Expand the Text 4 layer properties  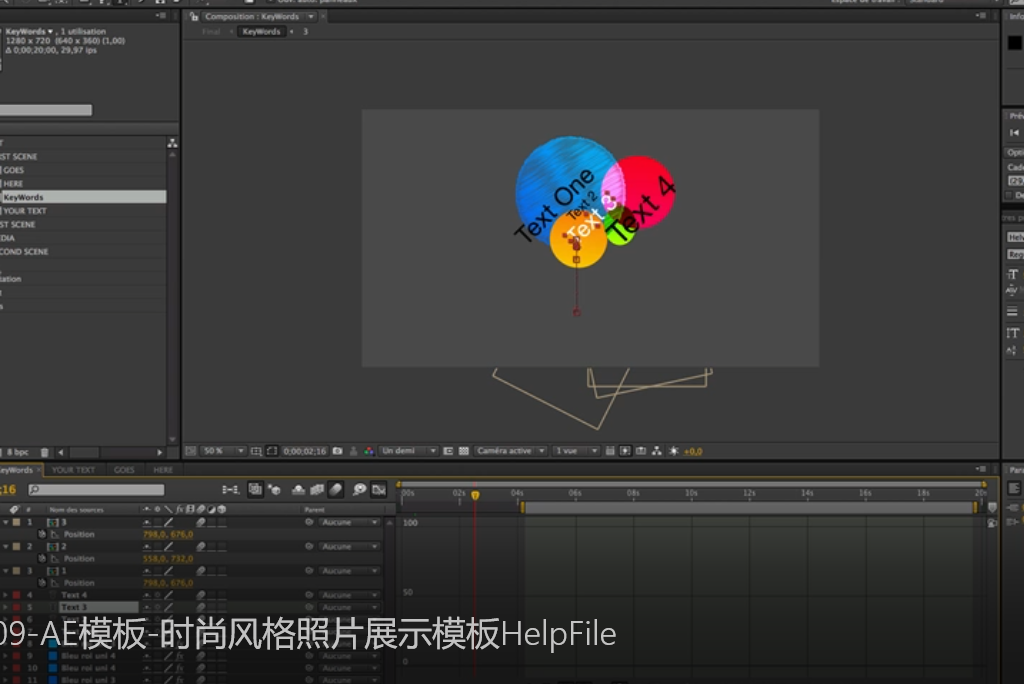click(6, 595)
